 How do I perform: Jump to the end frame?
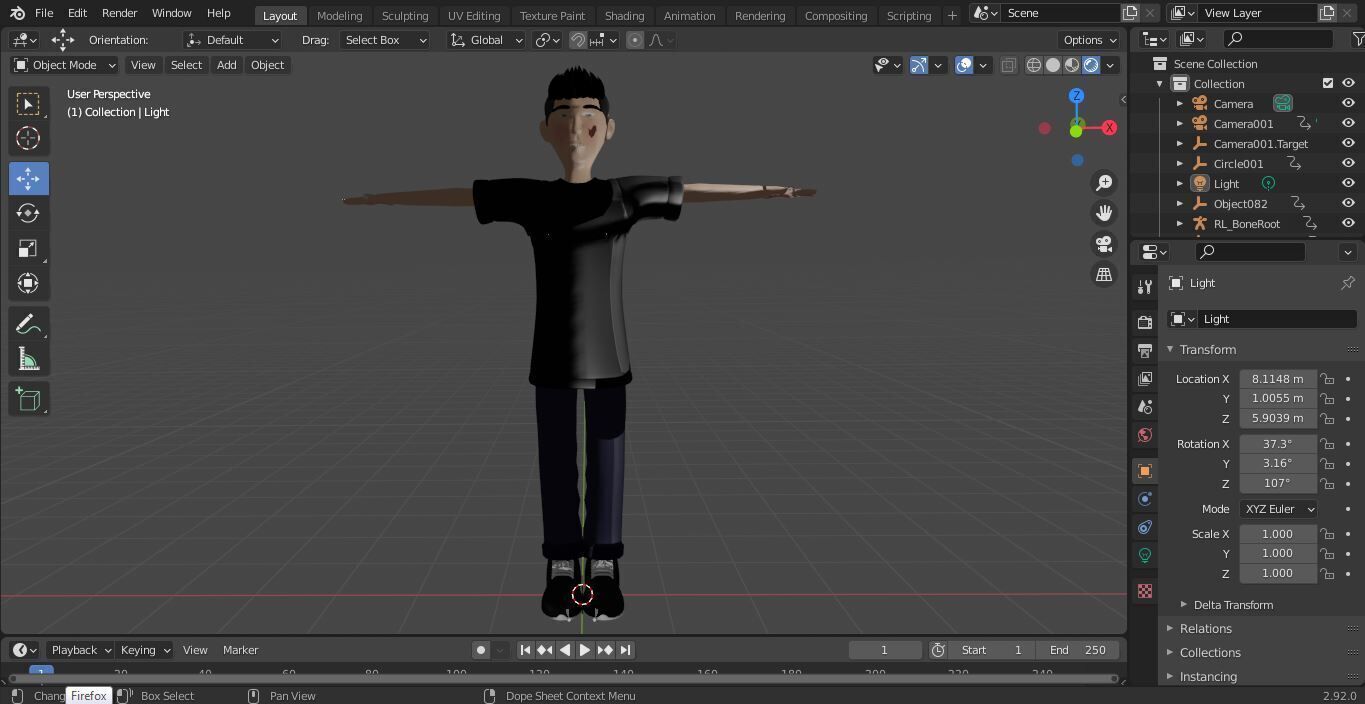coord(625,650)
